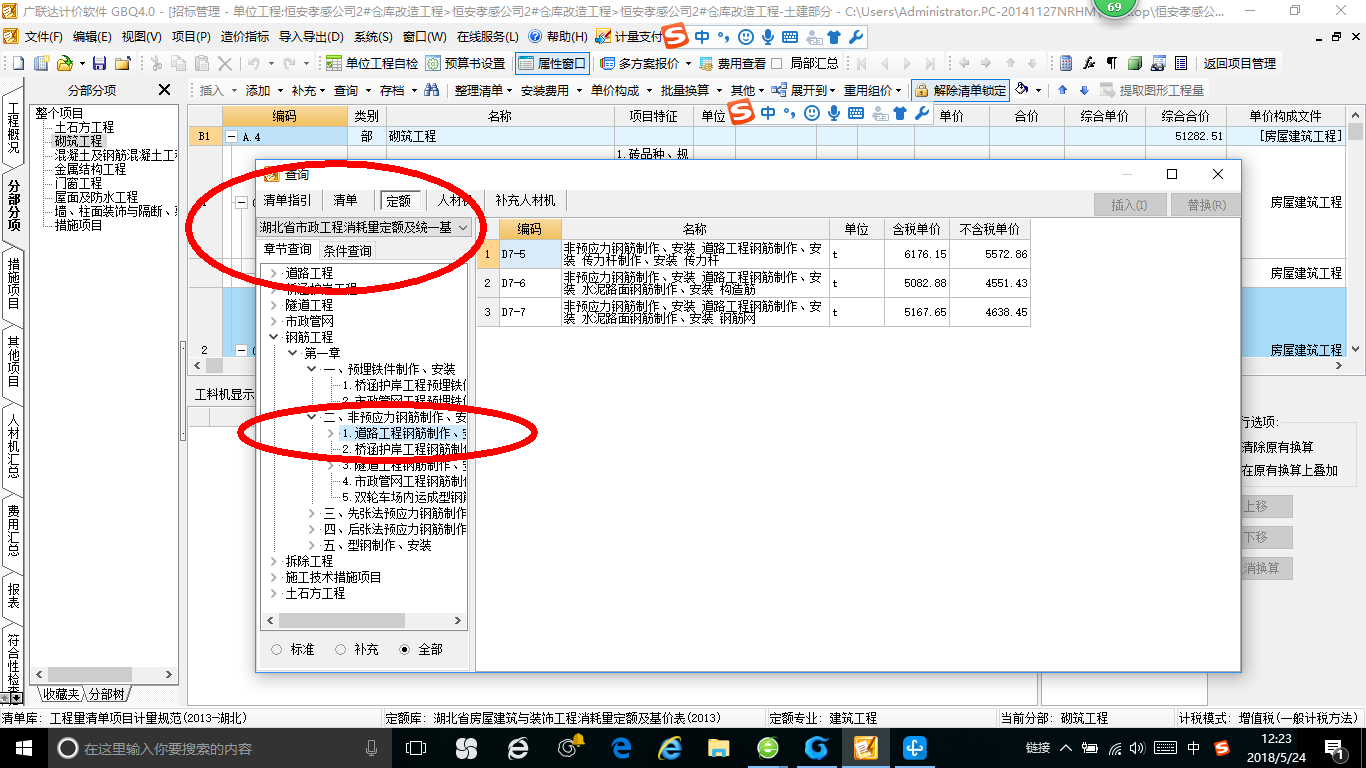Select 4.市政管网工程钢筋制作 tree item
The width and height of the screenshot is (1366, 768).
(404, 481)
